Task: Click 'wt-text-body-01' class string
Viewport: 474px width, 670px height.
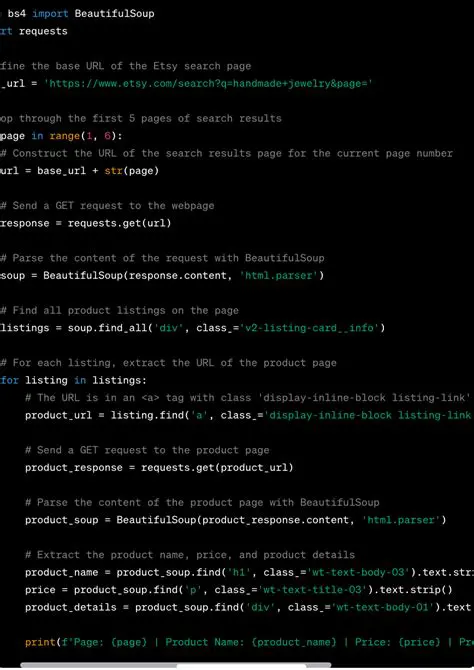Action: point(383,608)
